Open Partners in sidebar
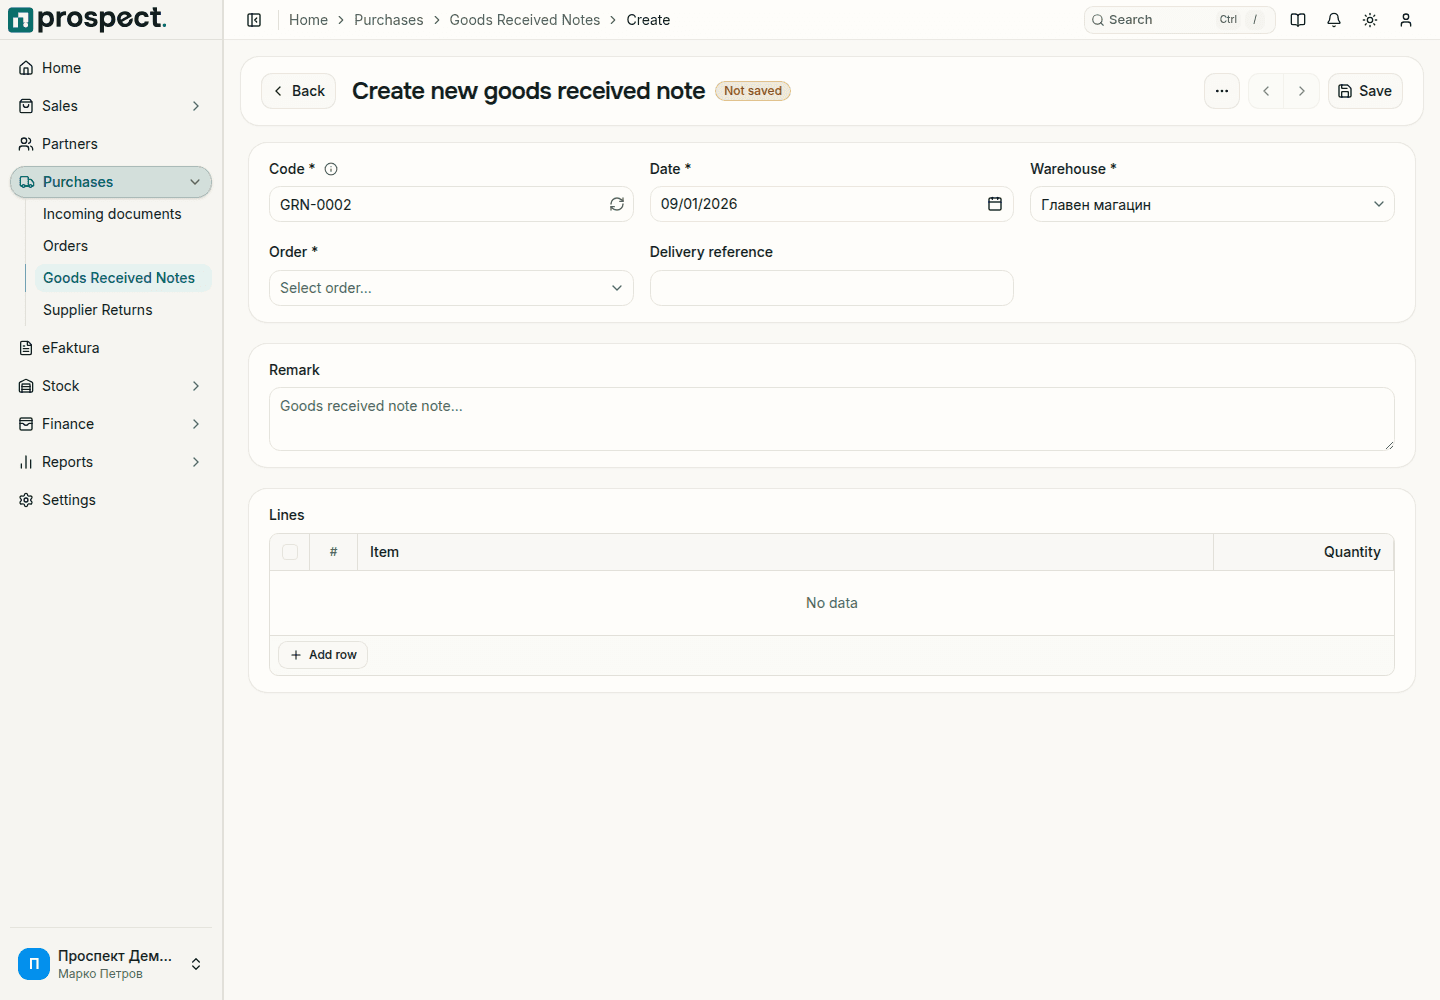The height and width of the screenshot is (1000, 1440). [111, 144]
